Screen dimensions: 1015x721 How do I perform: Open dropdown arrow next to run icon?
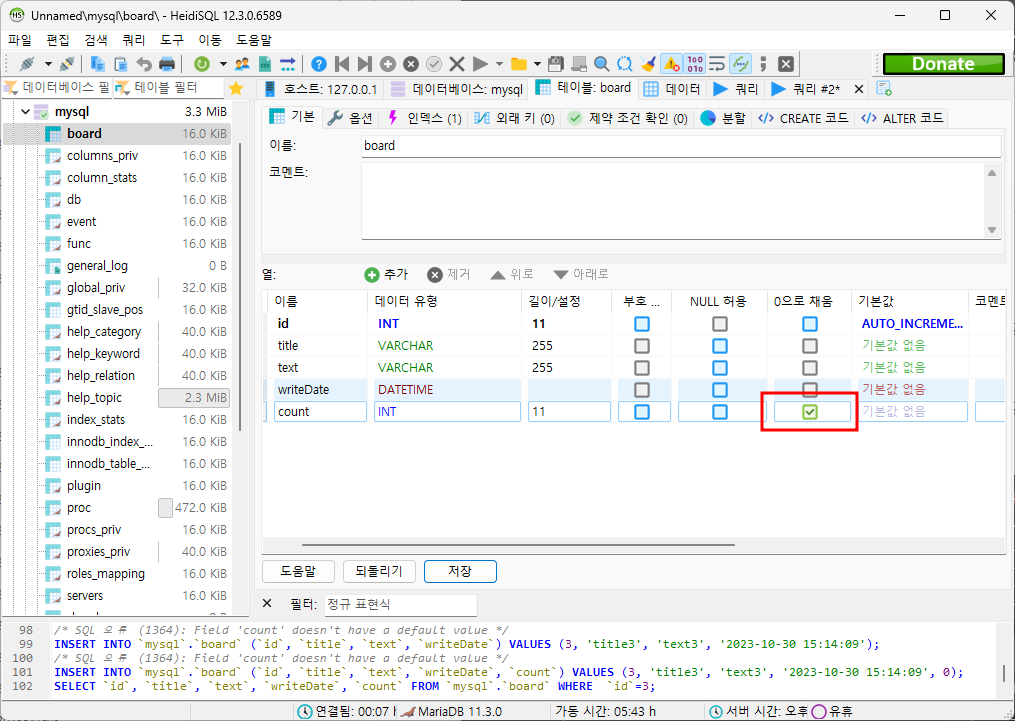(499, 64)
